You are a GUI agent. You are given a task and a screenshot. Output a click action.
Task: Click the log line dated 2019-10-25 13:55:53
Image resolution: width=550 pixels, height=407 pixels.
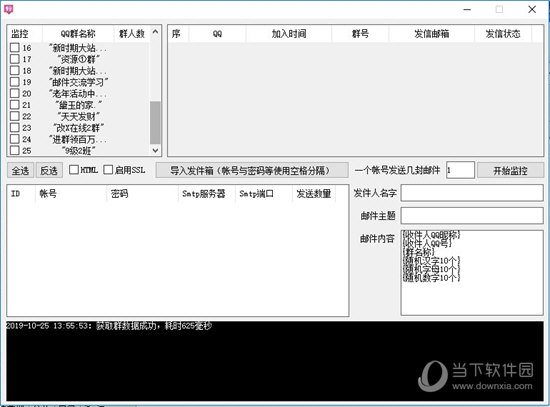tap(109, 326)
